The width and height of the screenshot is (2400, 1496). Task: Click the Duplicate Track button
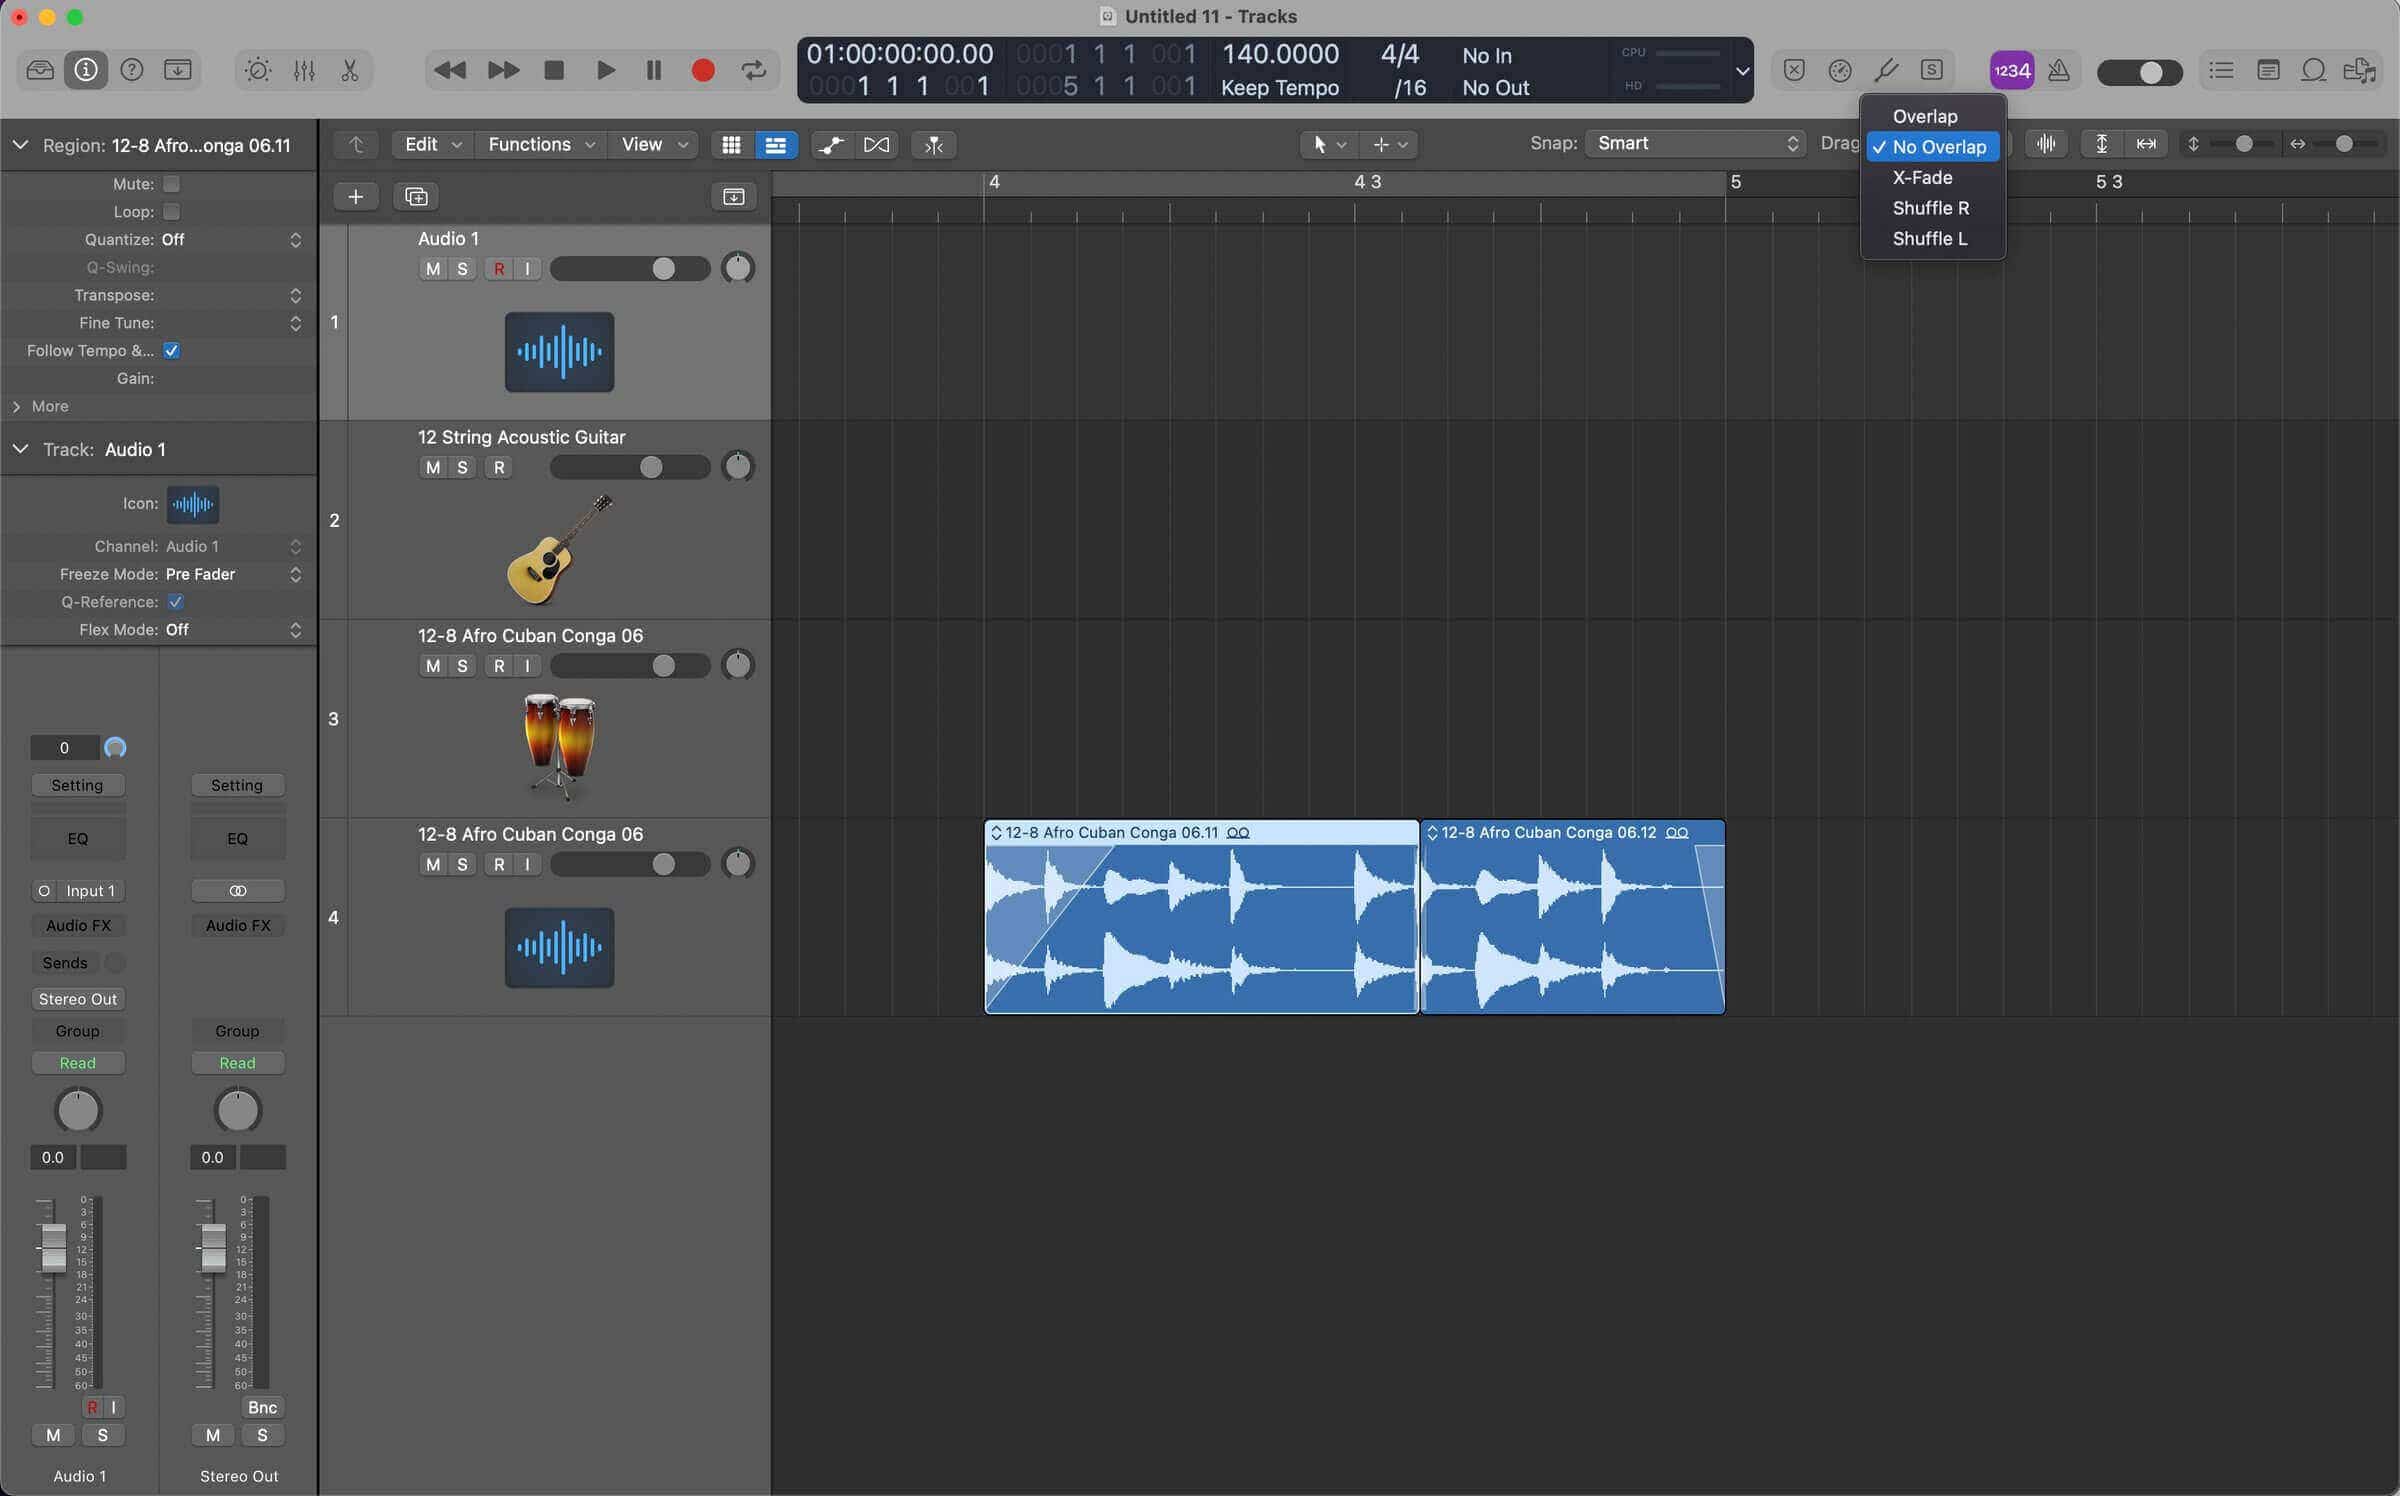416,197
